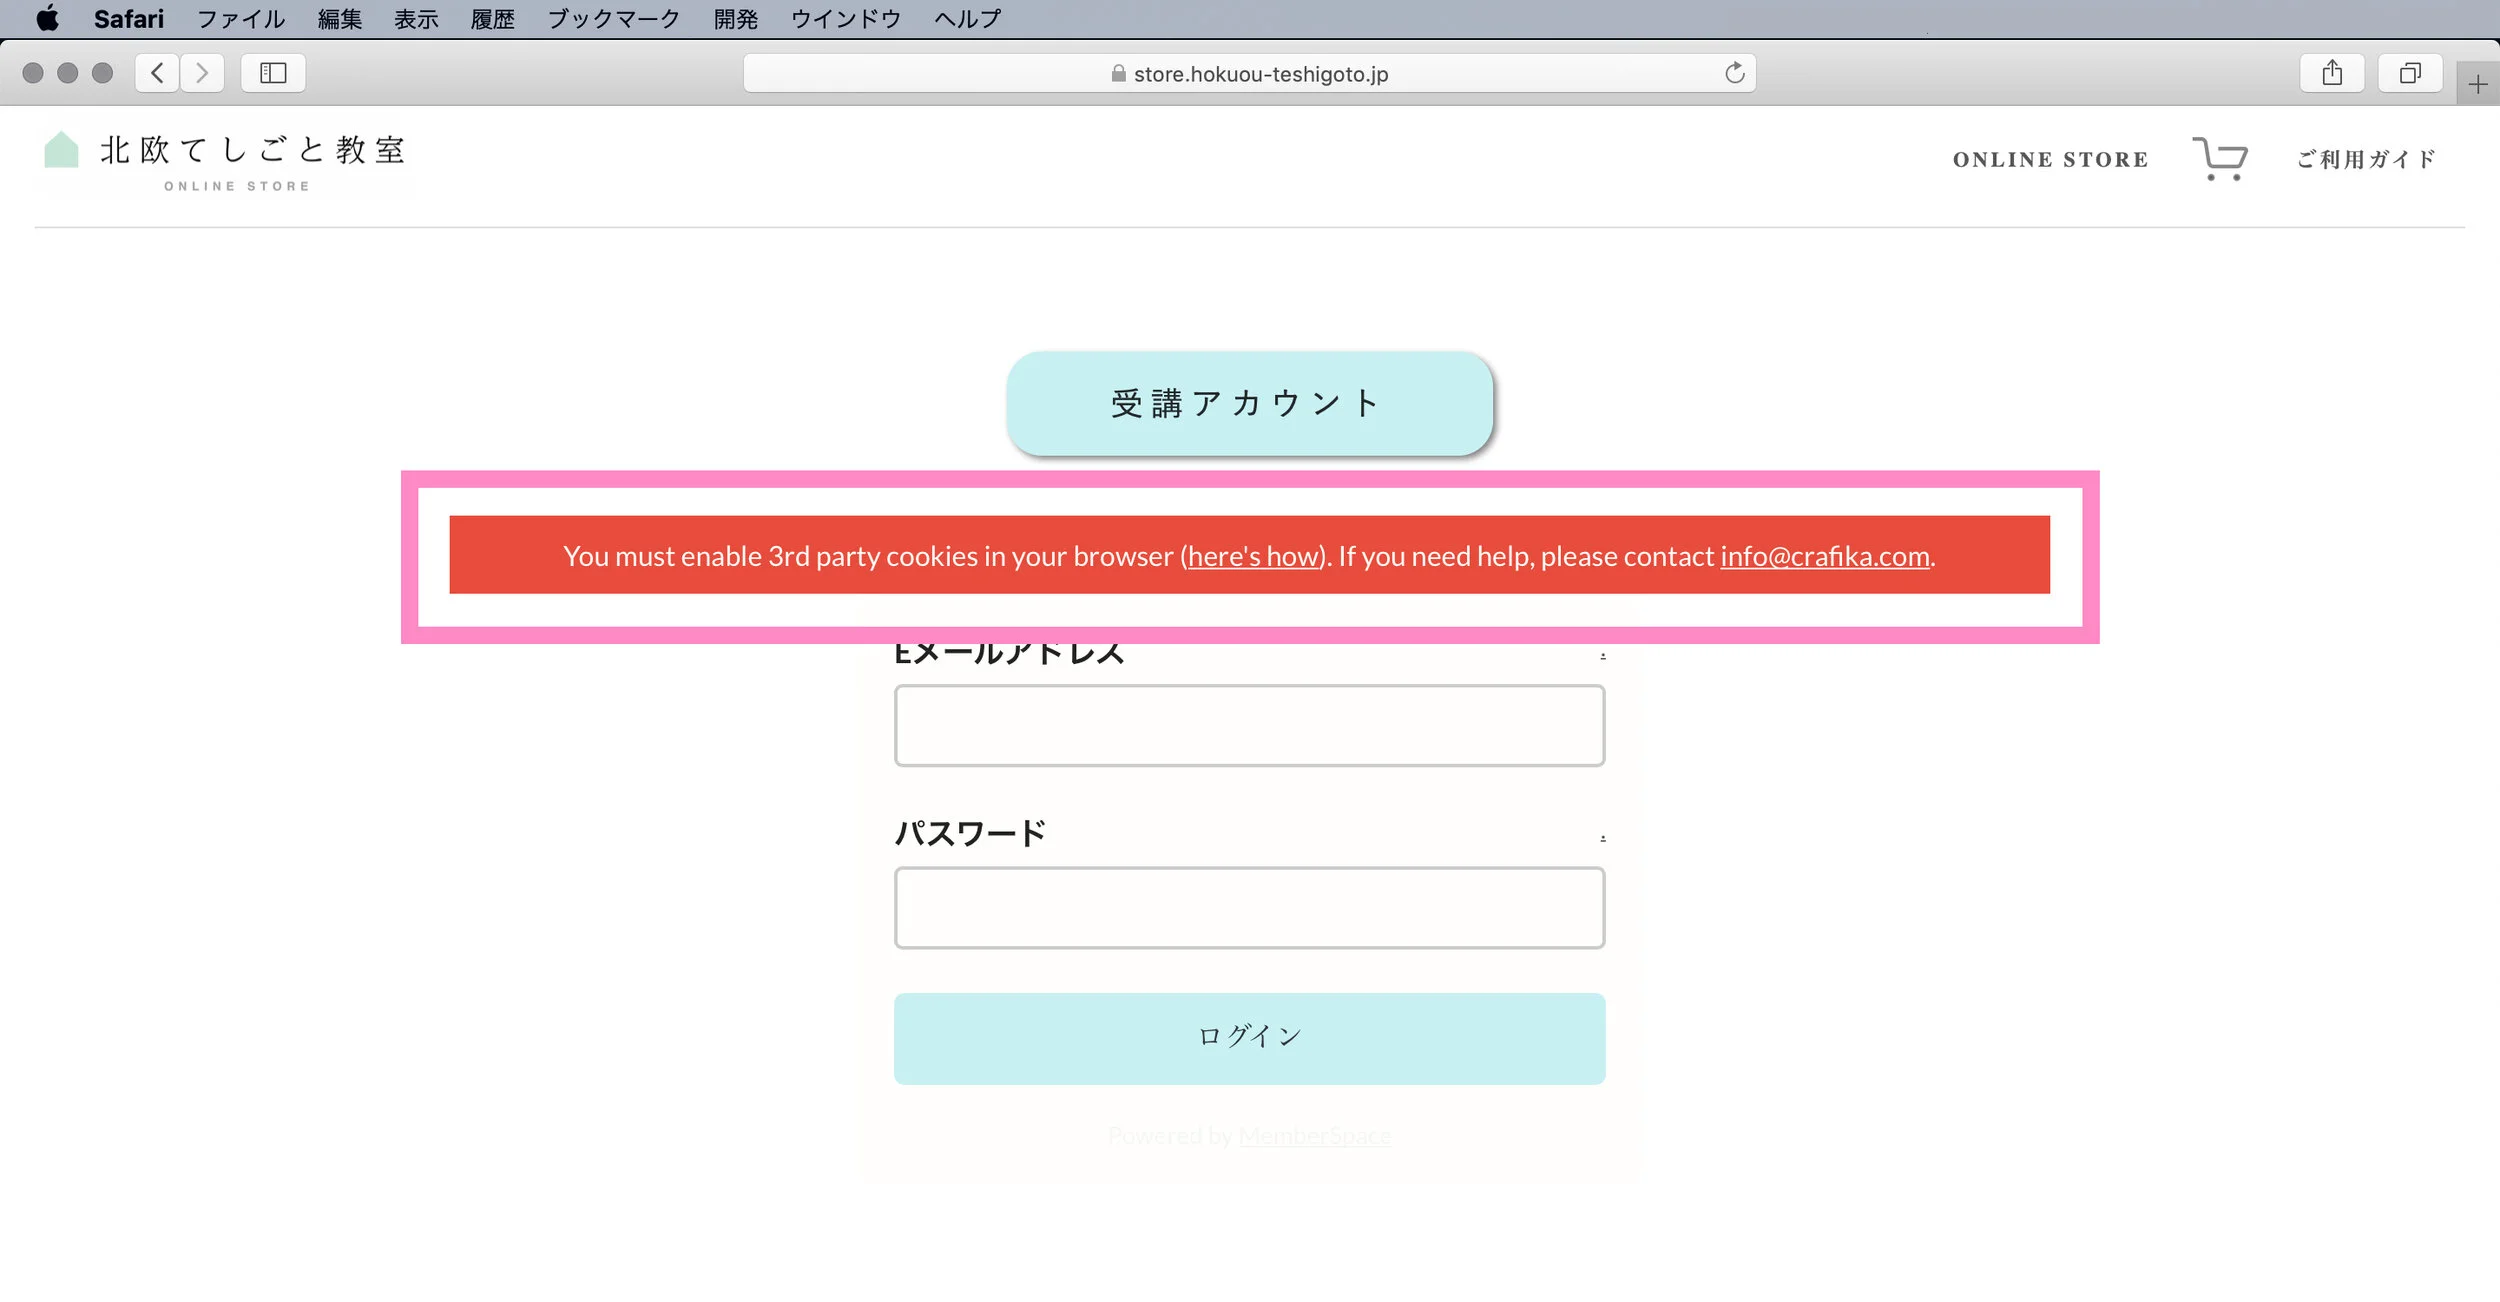Click the ログイン button
Screen dimensions: 2500x1302
pos(1249,1038)
